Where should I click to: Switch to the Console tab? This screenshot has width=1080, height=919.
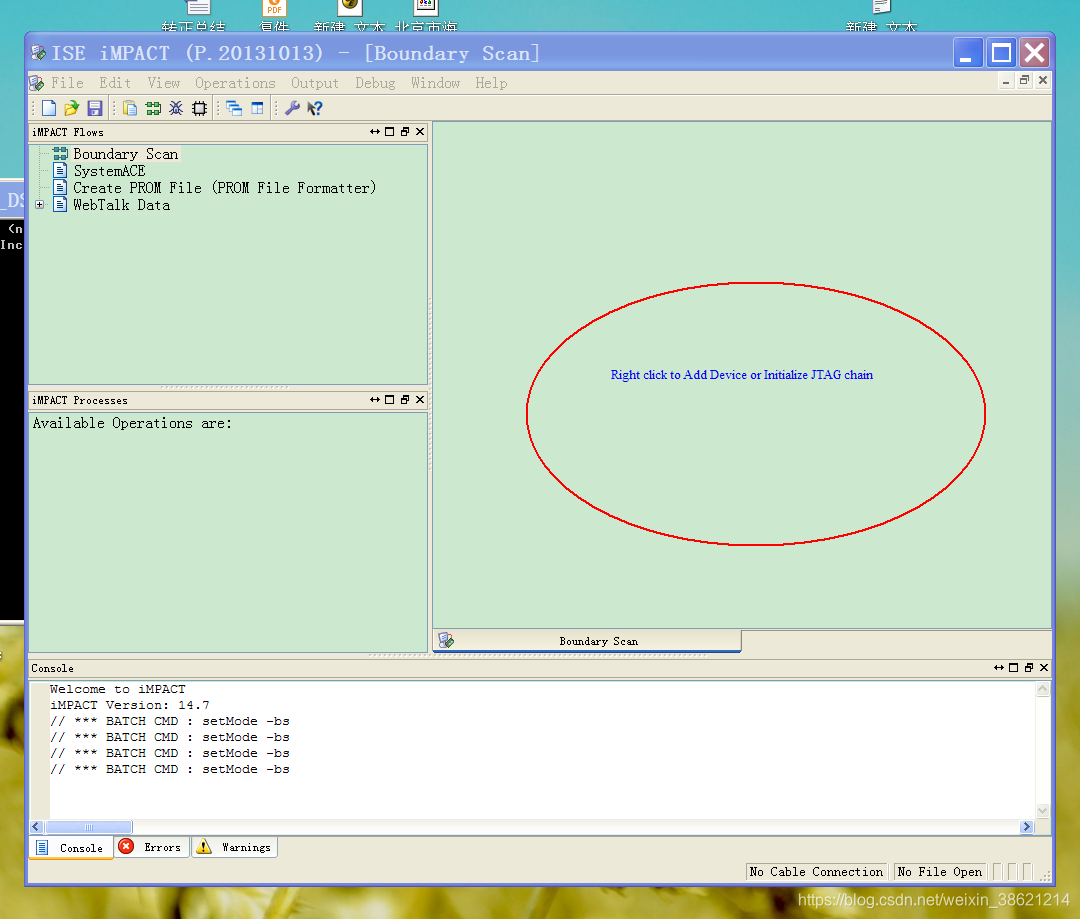click(x=71, y=847)
